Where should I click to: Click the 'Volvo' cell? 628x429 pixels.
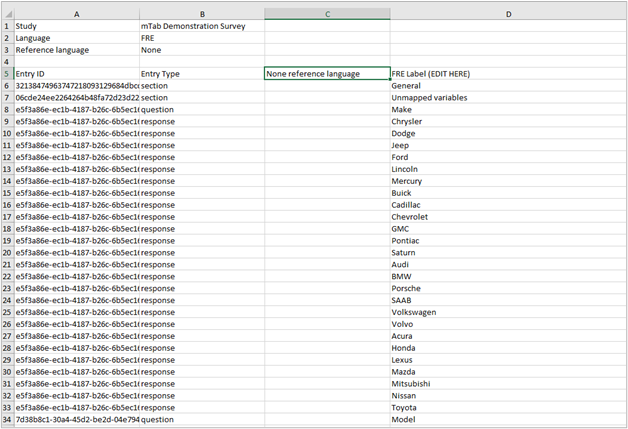pyautogui.click(x=508, y=324)
